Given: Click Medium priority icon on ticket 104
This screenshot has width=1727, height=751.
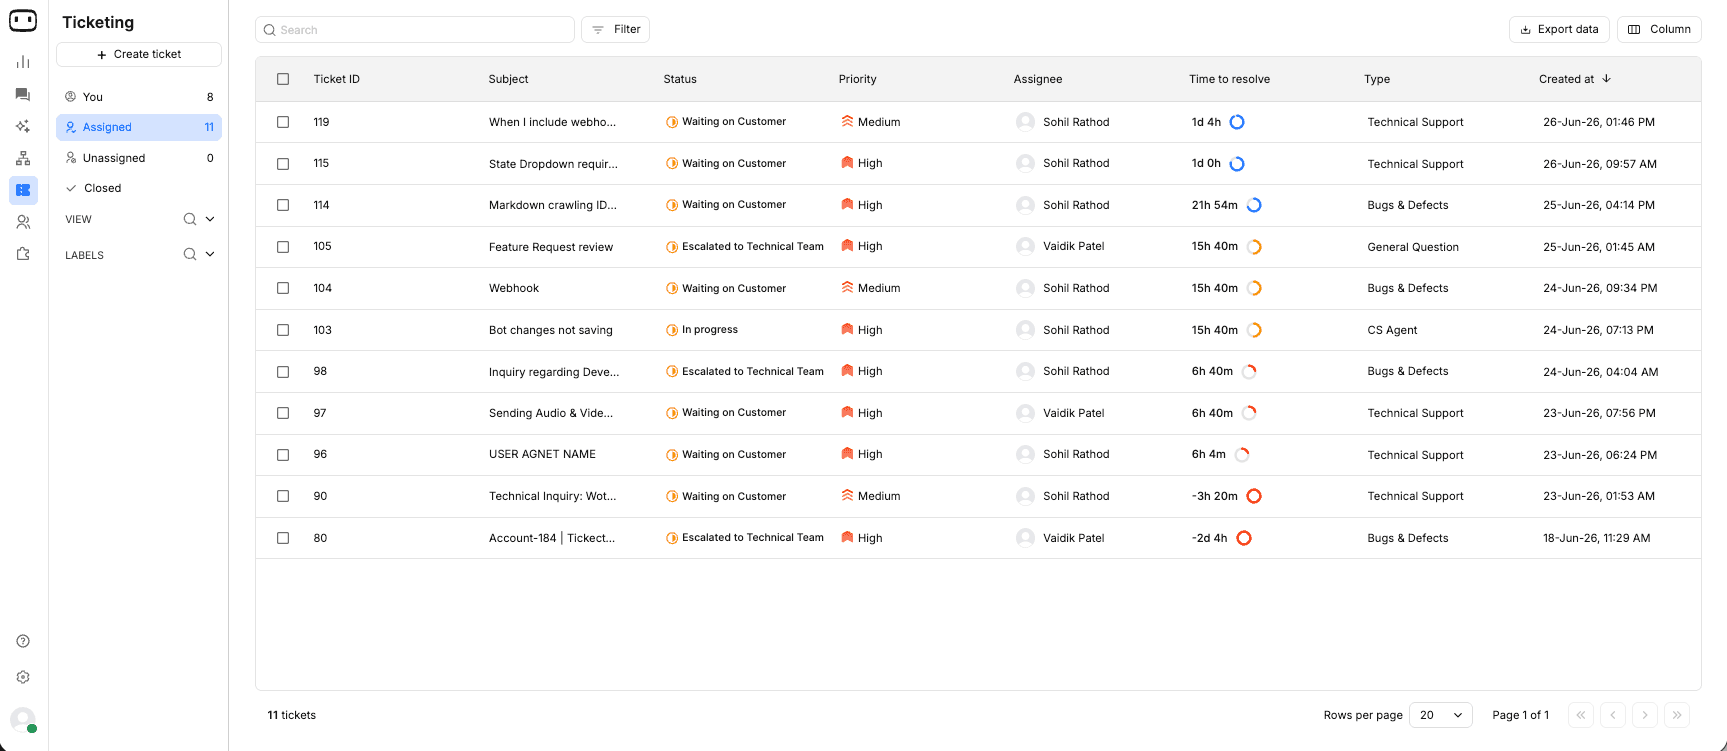Looking at the screenshot, I should pos(847,288).
